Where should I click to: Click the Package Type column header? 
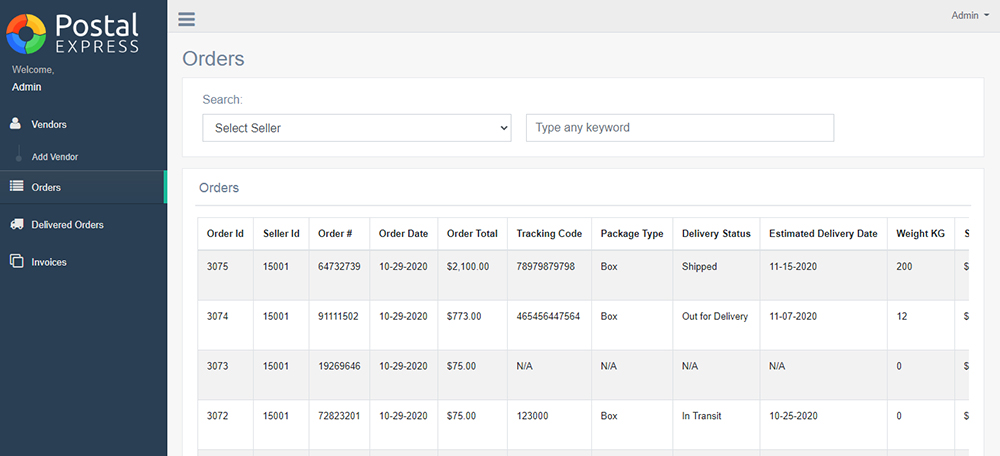coord(632,234)
